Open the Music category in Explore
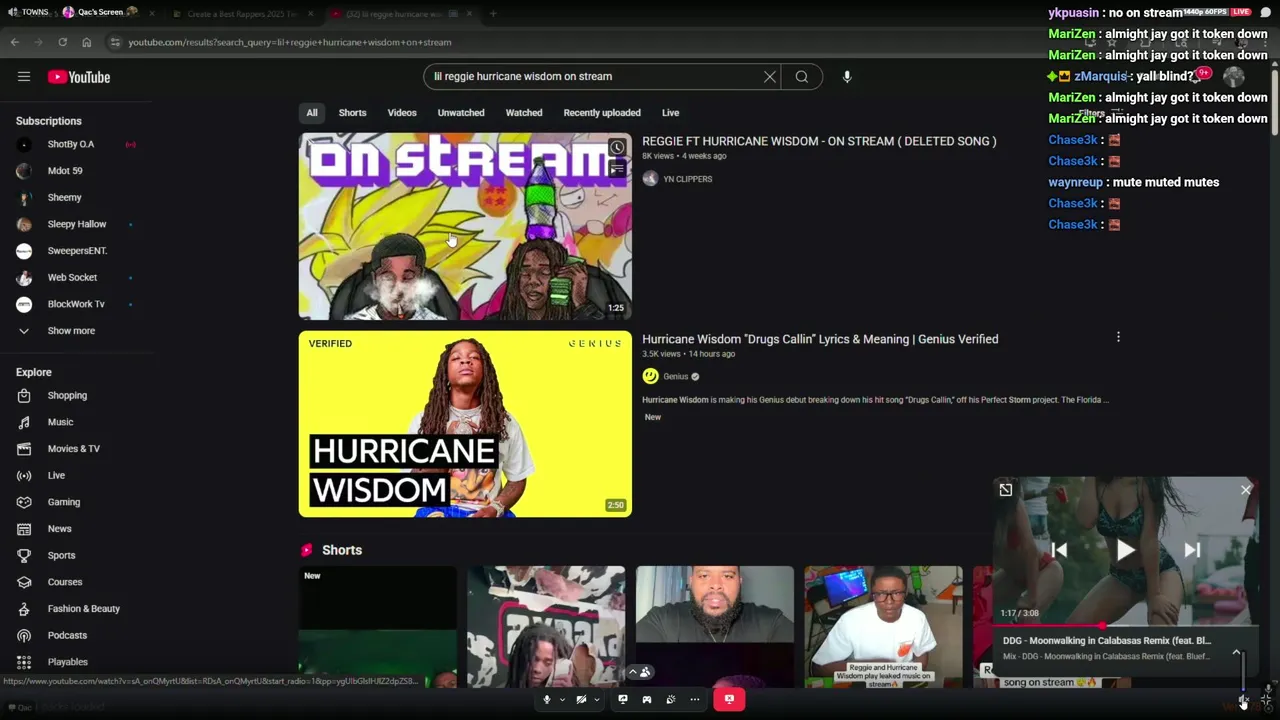The width and height of the screenshot is (1280, 720). (60, 422)
